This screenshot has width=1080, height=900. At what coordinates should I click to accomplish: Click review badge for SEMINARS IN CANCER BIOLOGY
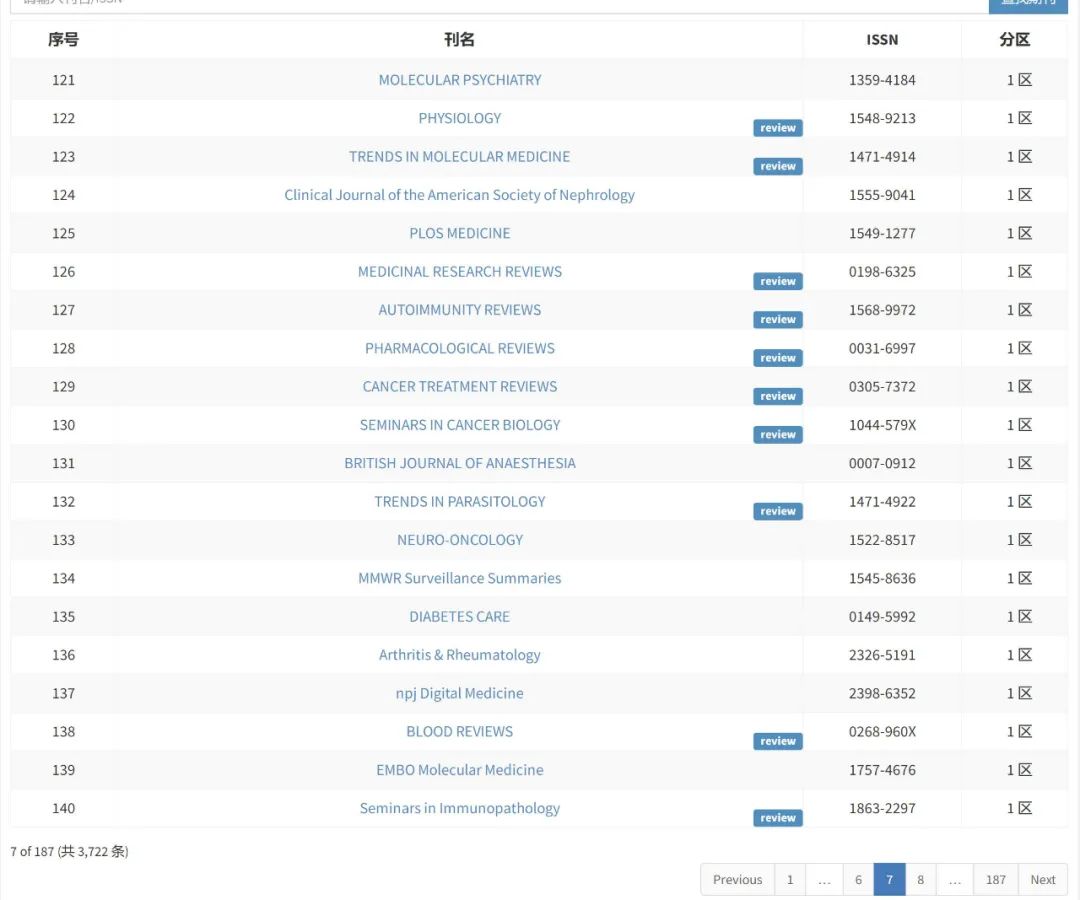[x=777, y=435]
